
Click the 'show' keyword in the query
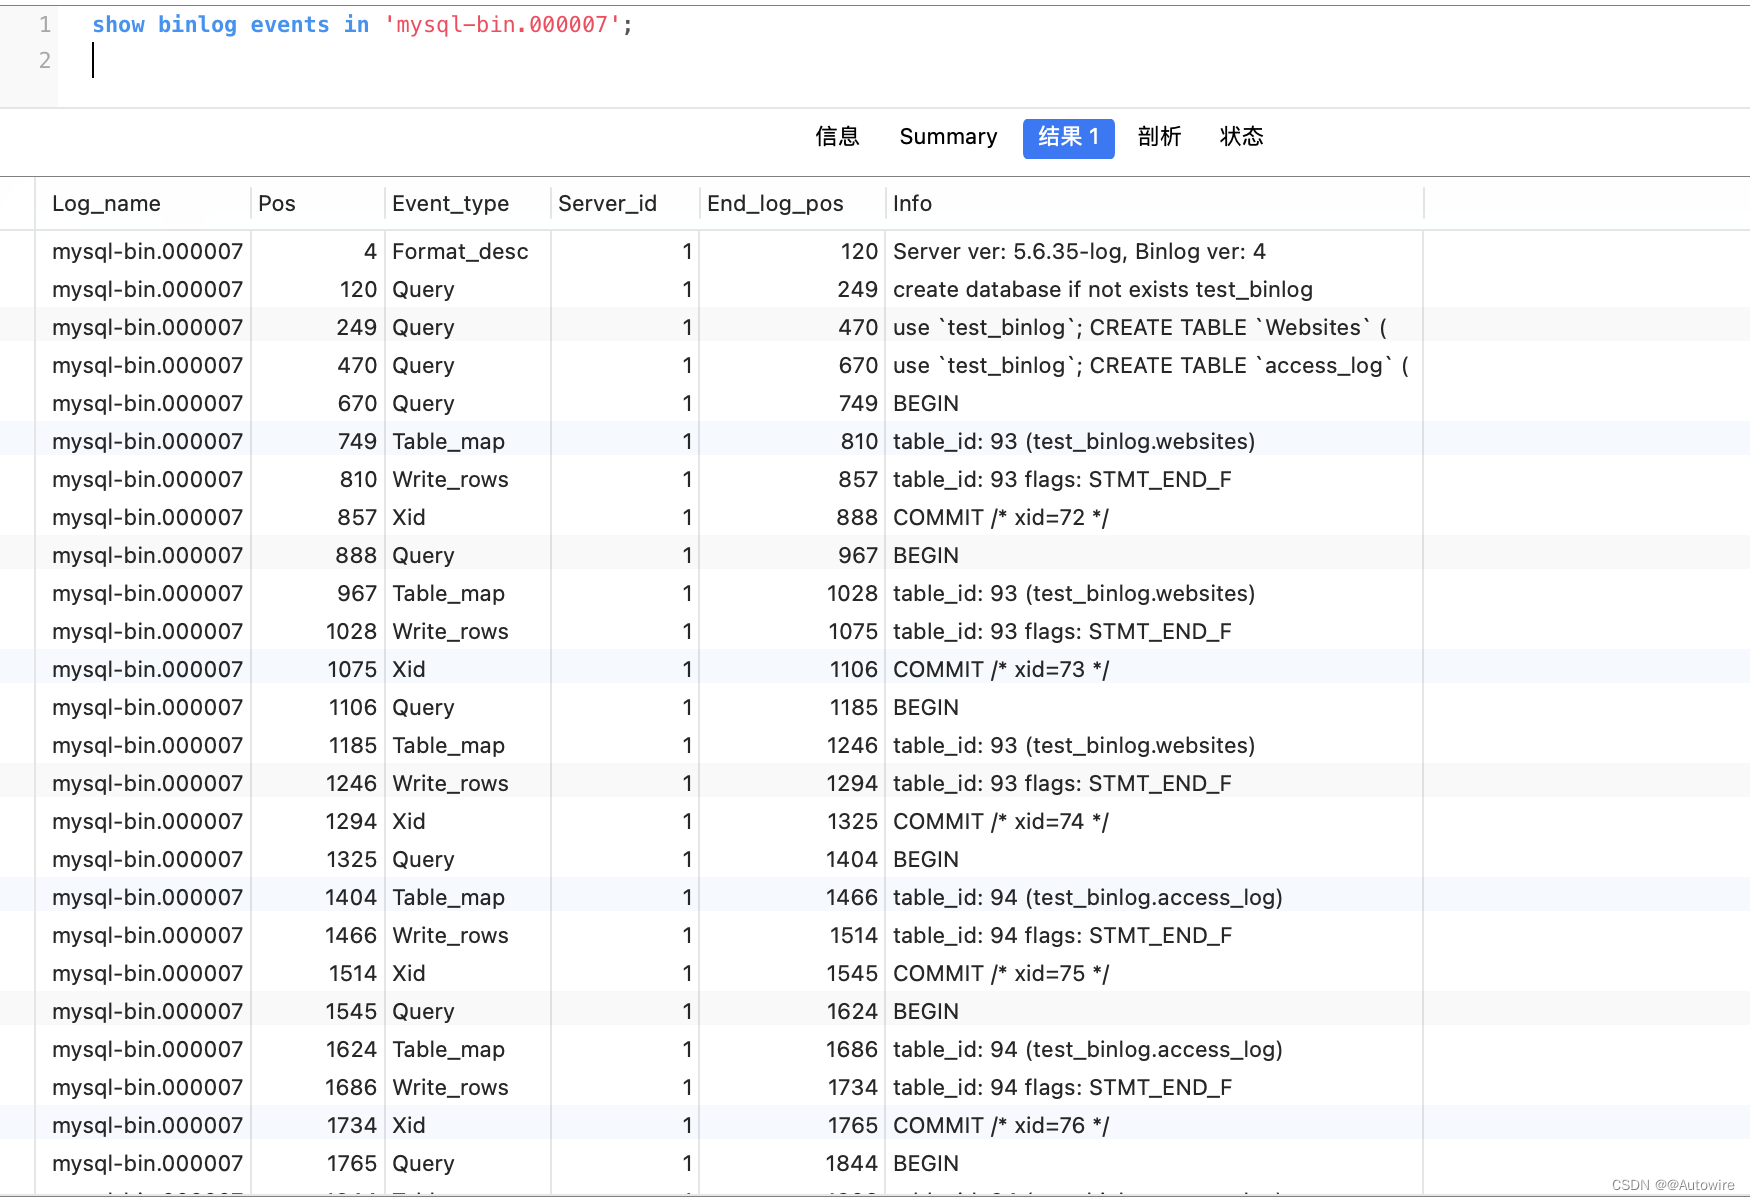(118, 25)
